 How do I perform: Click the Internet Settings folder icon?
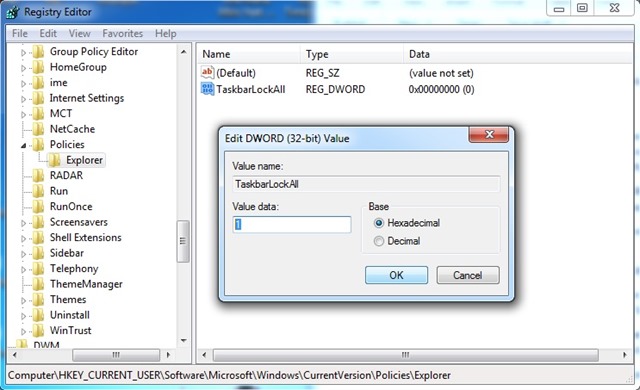(x=38, y=98)
